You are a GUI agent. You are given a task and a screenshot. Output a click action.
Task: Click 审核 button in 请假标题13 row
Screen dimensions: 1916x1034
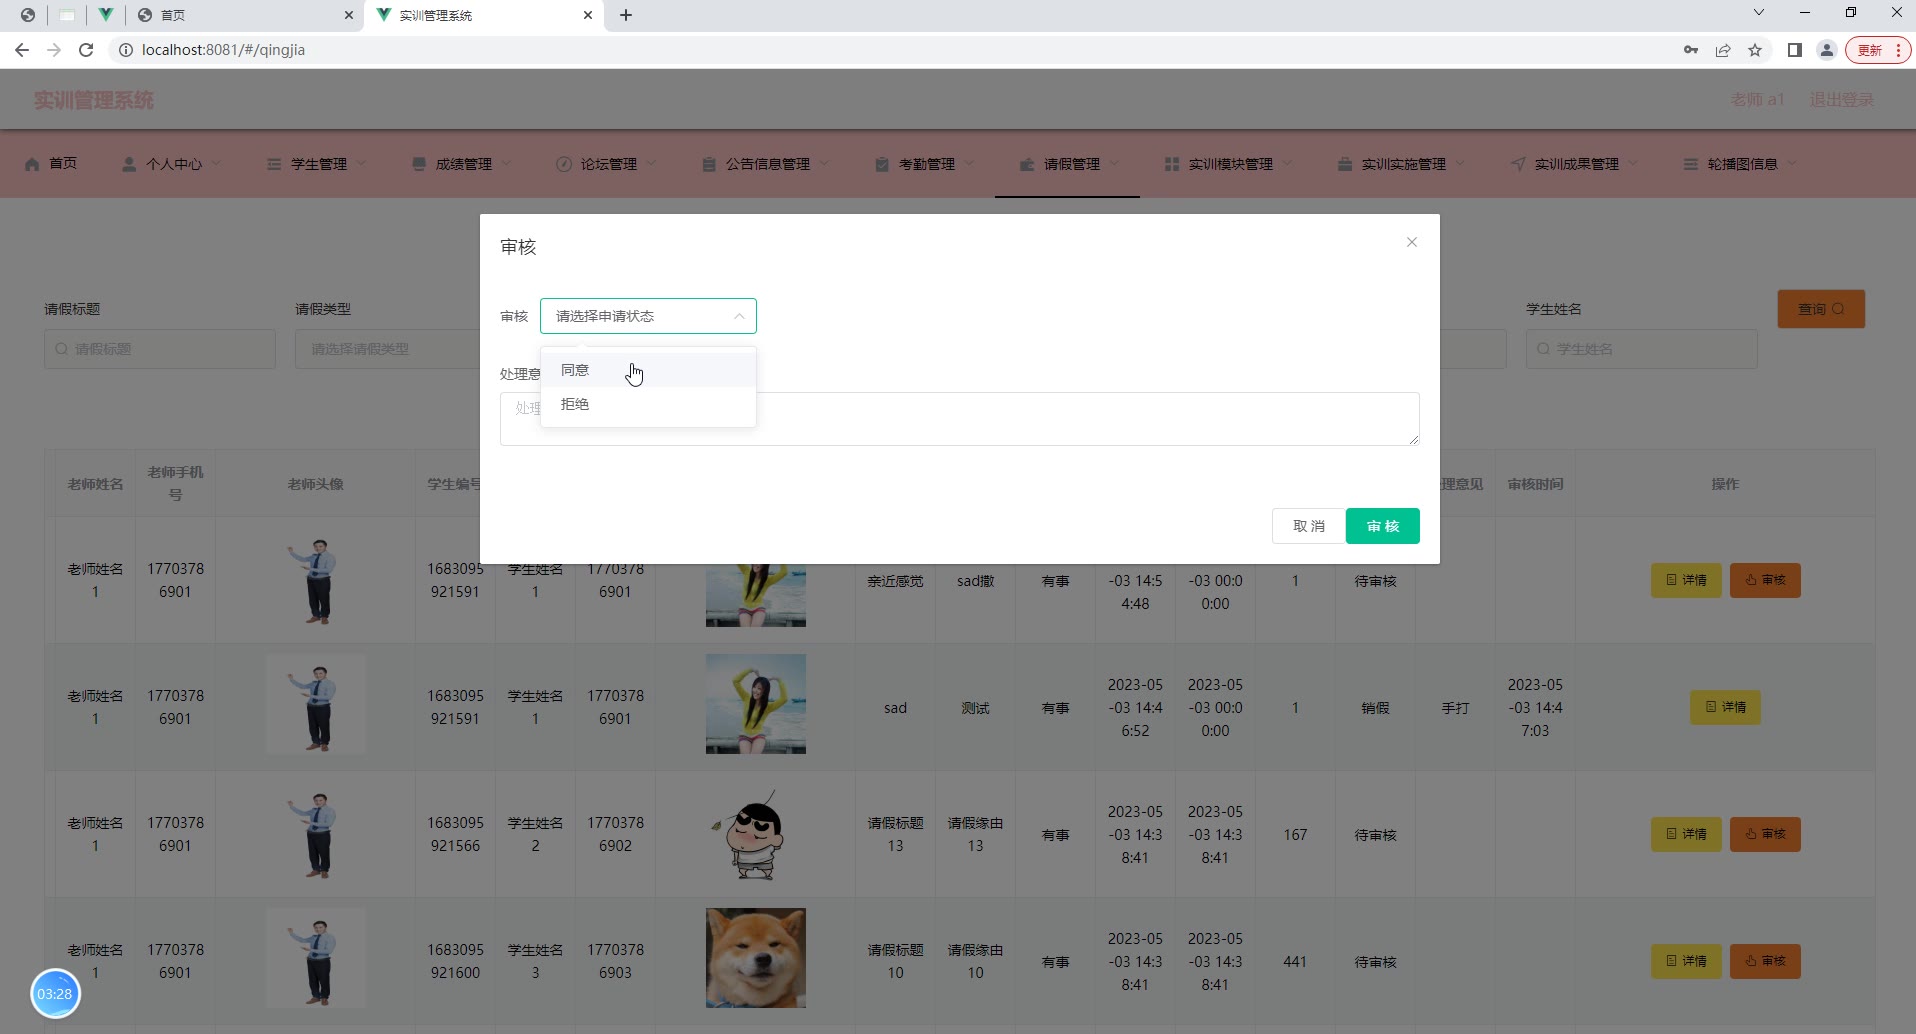pos(1765,834)
